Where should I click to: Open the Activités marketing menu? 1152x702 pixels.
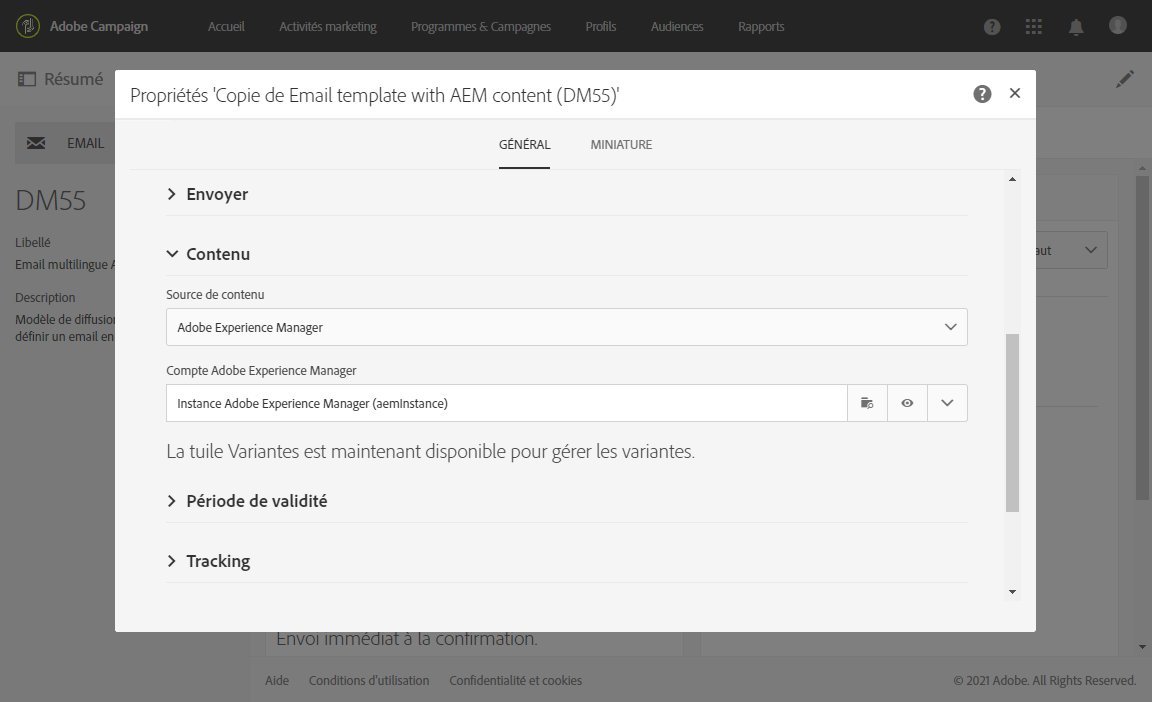[x=328, y=26]
